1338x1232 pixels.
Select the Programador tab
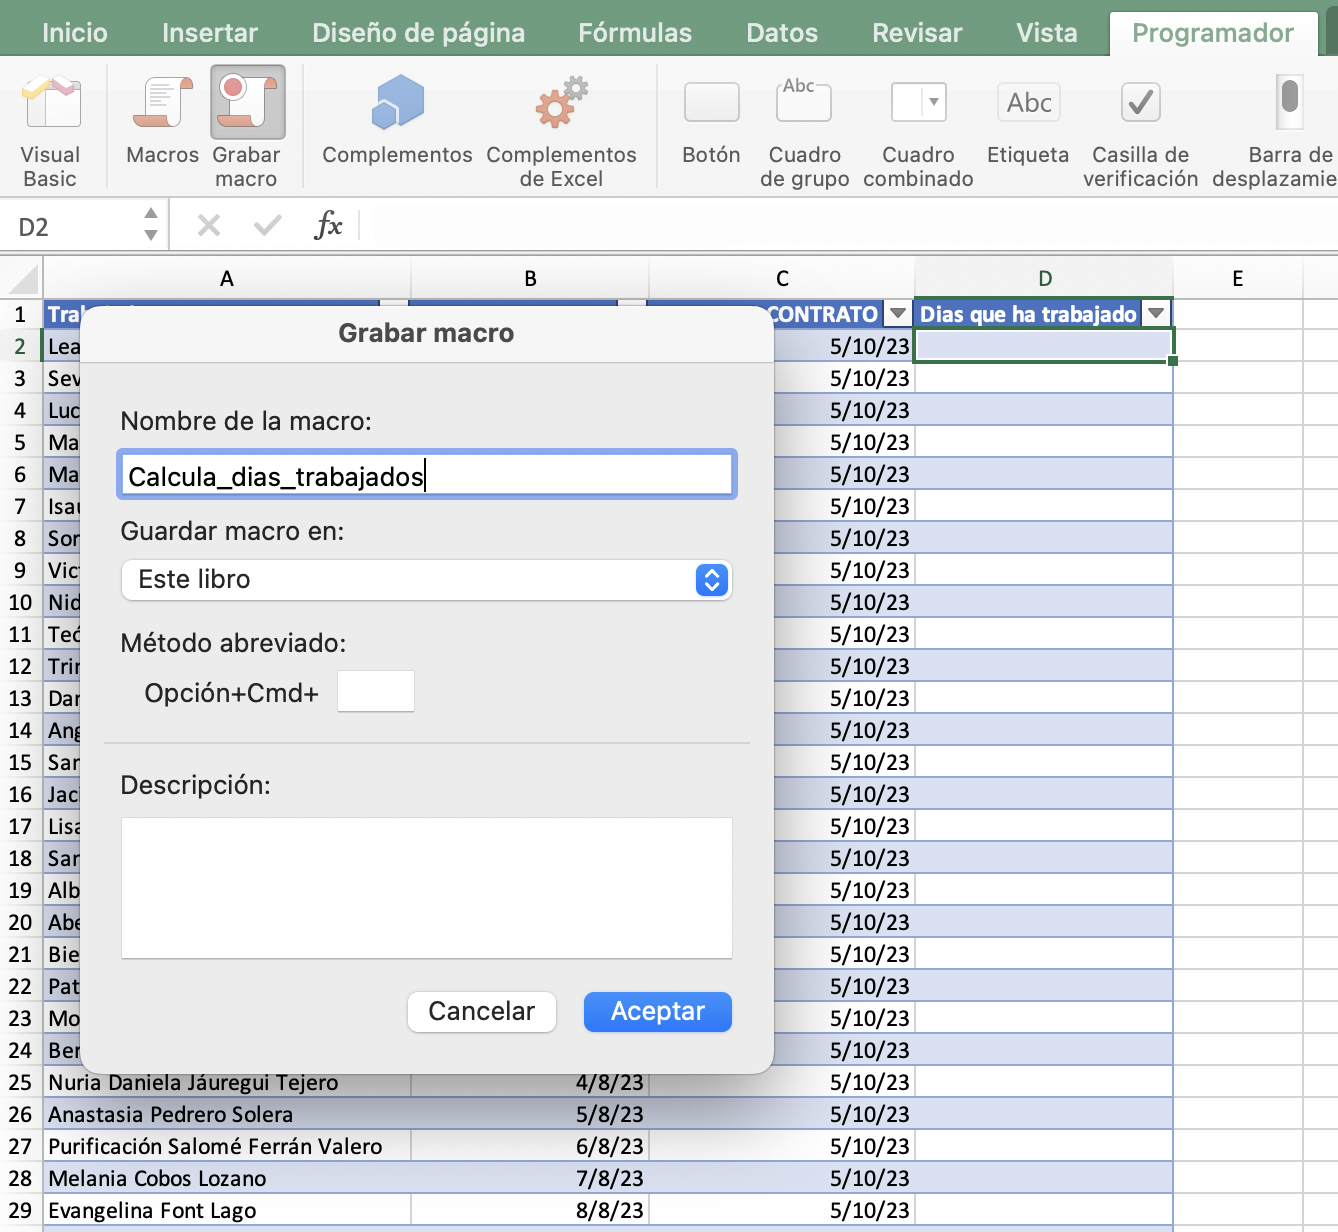point(1213,33)
